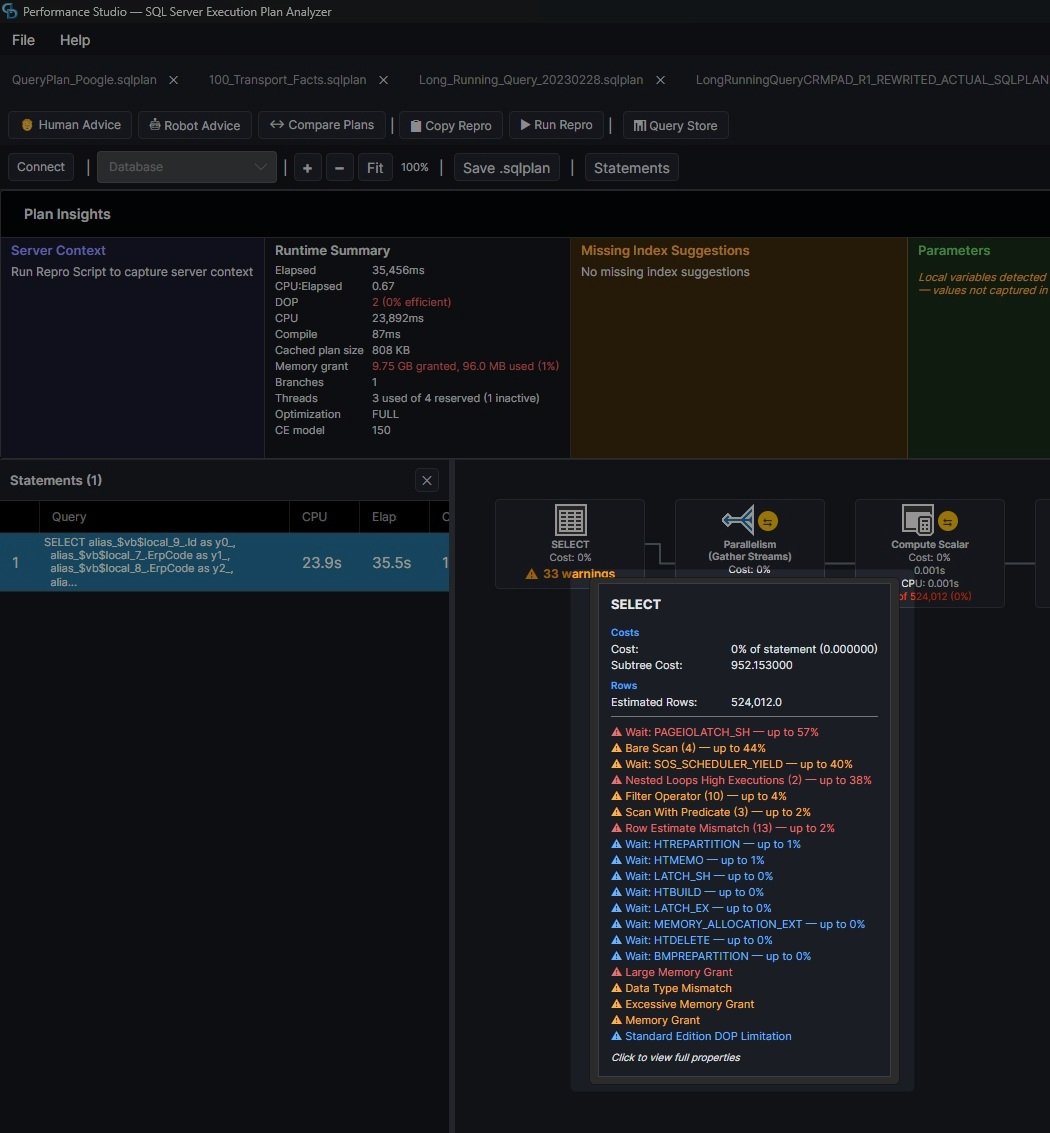Open Query Store
1050x1133 pixels.
[x=675, y=125]
